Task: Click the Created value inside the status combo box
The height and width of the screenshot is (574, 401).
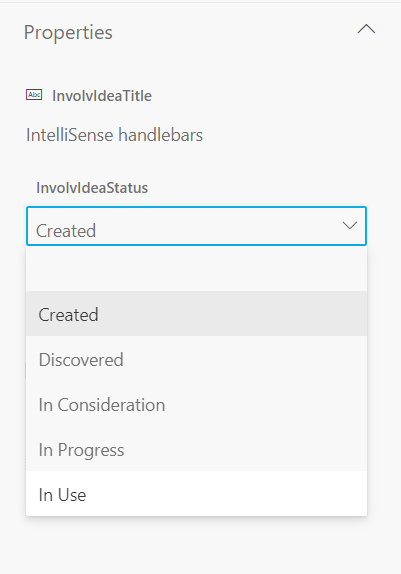Action: coord(66,231)
